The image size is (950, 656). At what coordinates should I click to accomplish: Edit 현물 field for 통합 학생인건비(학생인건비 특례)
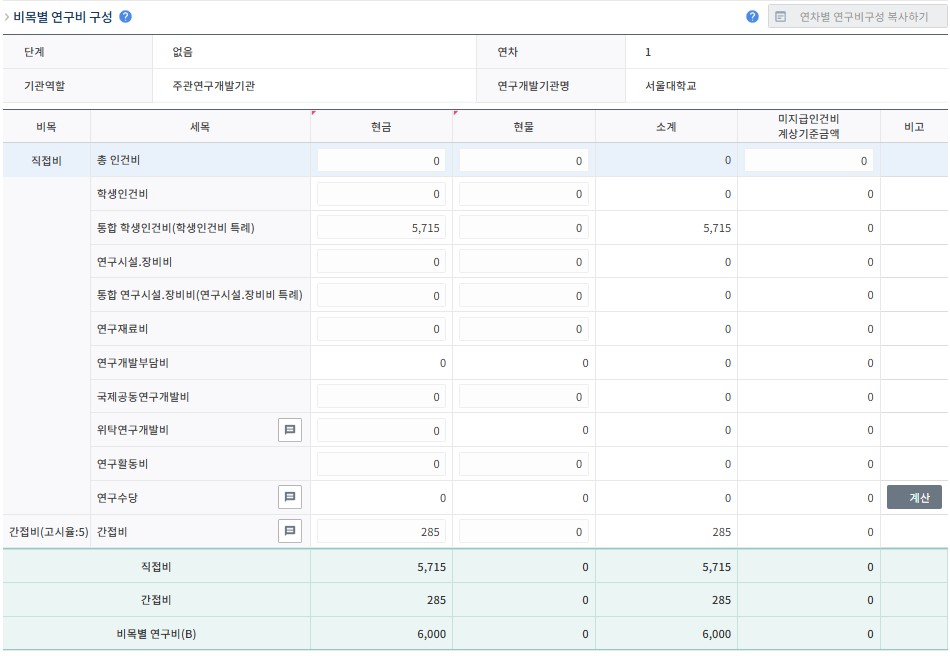523,228
